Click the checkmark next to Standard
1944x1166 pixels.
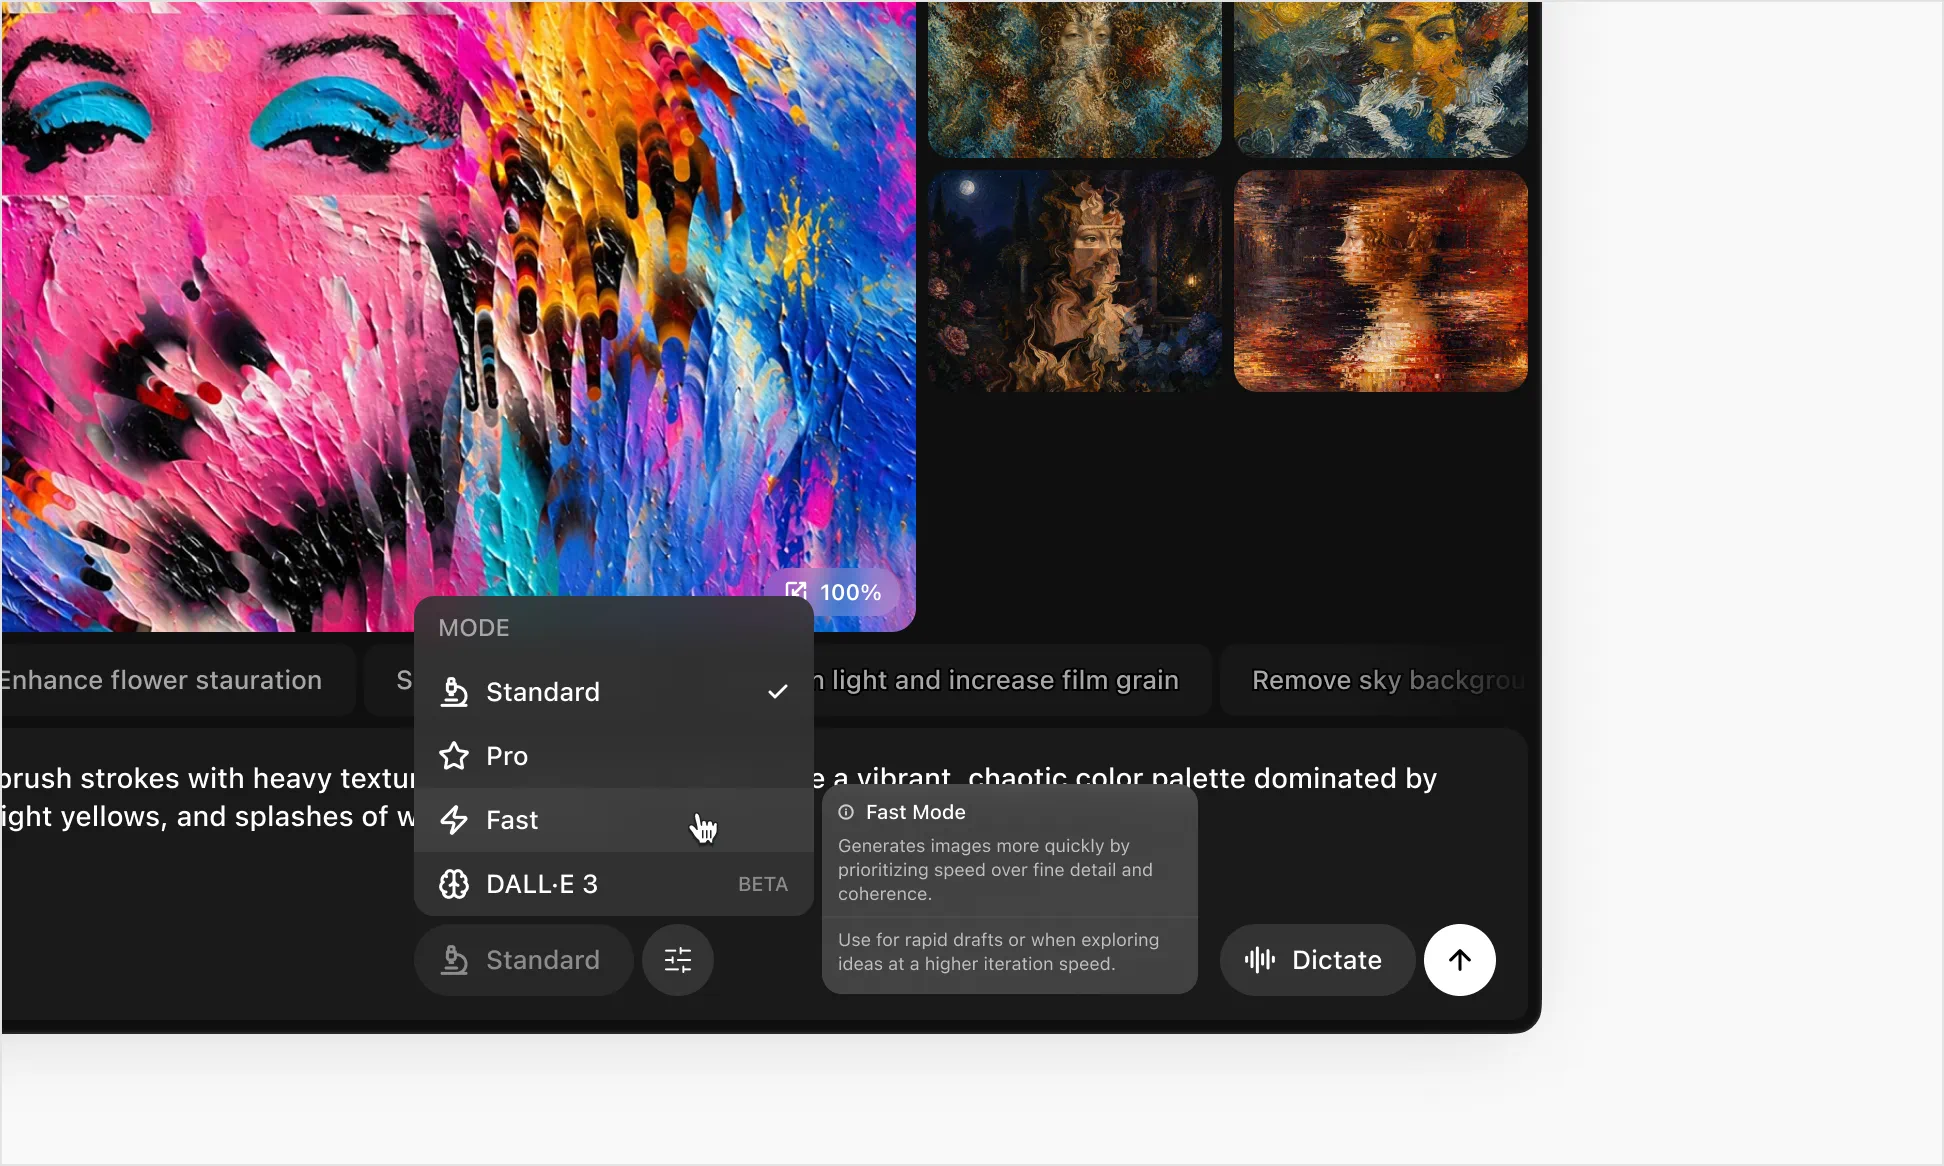coord(778,692)
